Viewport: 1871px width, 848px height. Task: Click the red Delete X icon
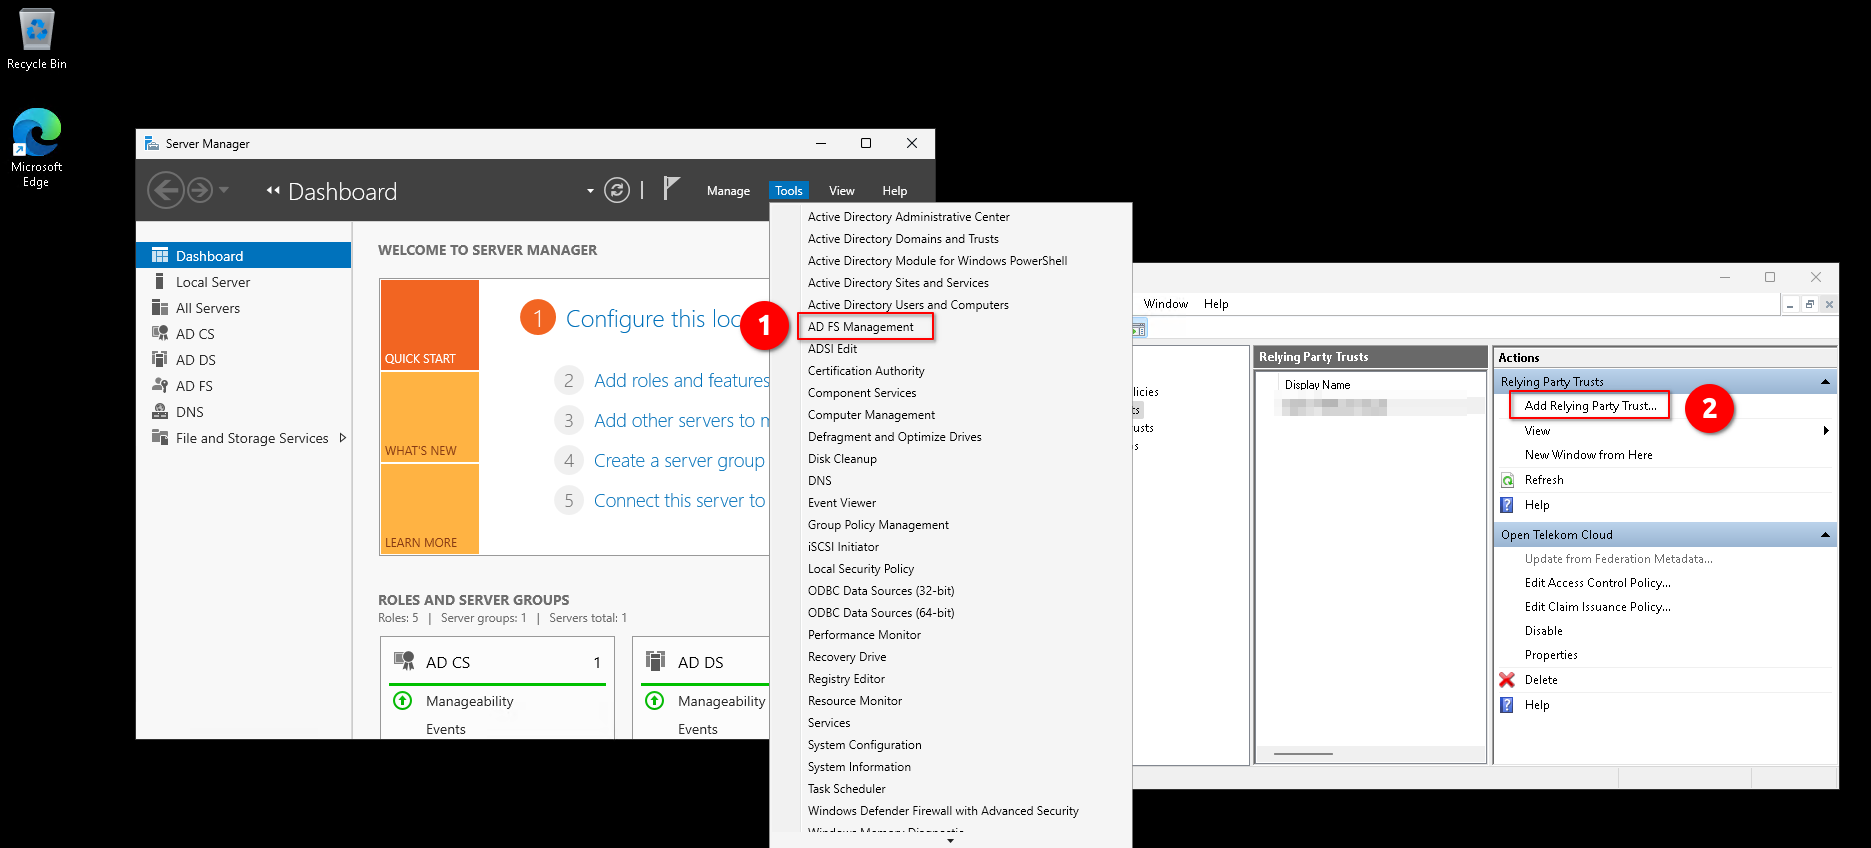pos(1507,680)
